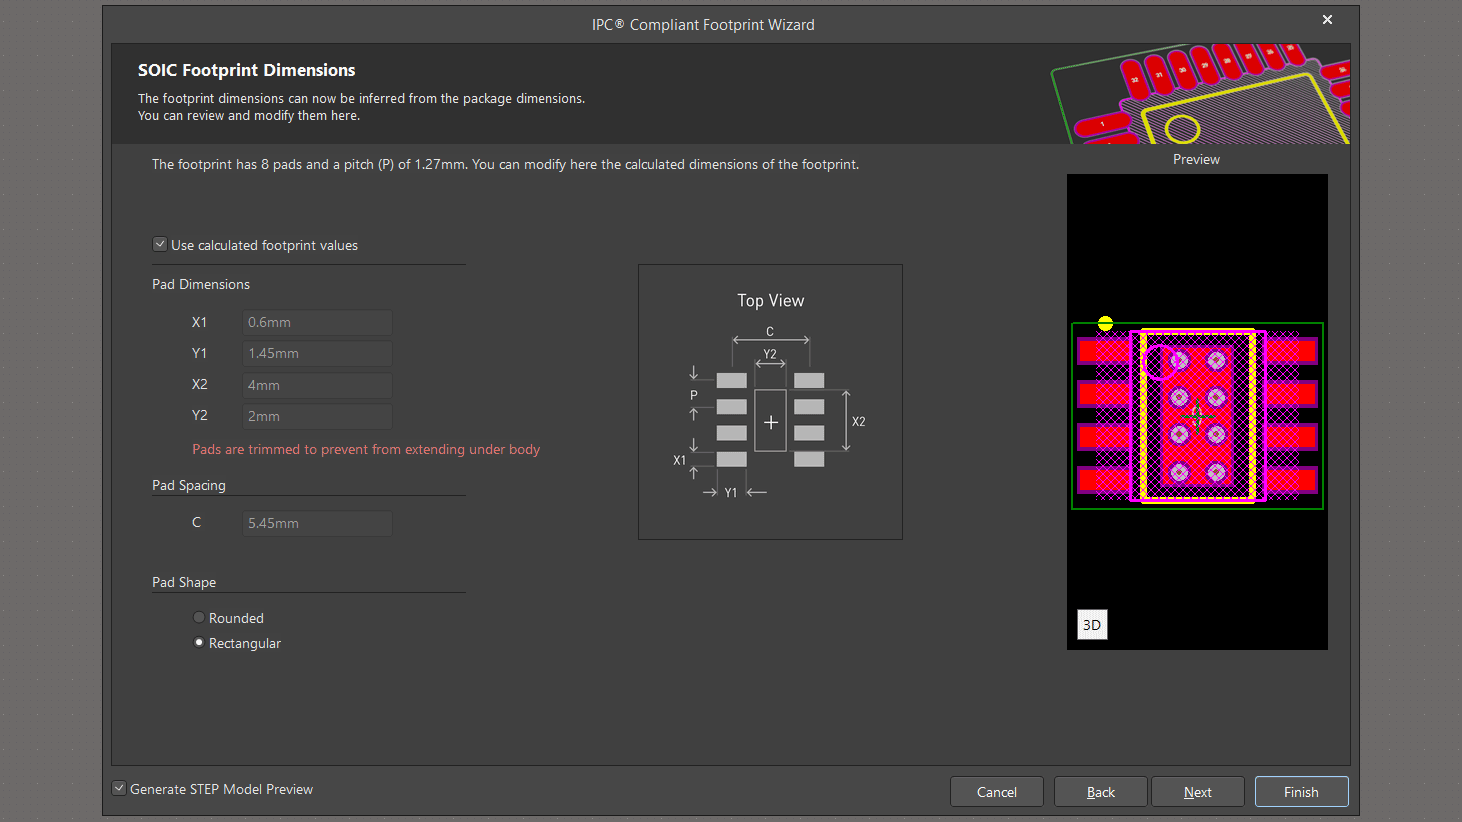1462x822 pixels.
Task: Click the Top View dimension diagram
Action: pos(770,402)
